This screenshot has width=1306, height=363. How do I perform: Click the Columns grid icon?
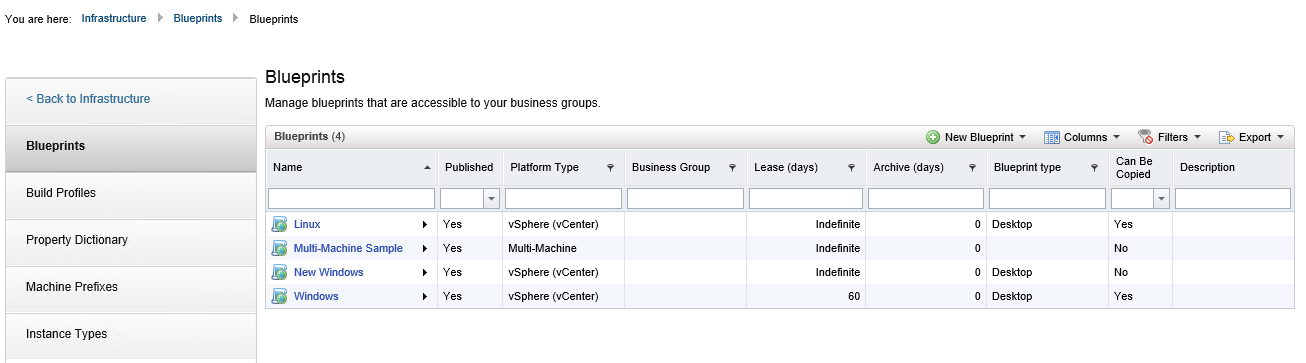coord(1052,137)
